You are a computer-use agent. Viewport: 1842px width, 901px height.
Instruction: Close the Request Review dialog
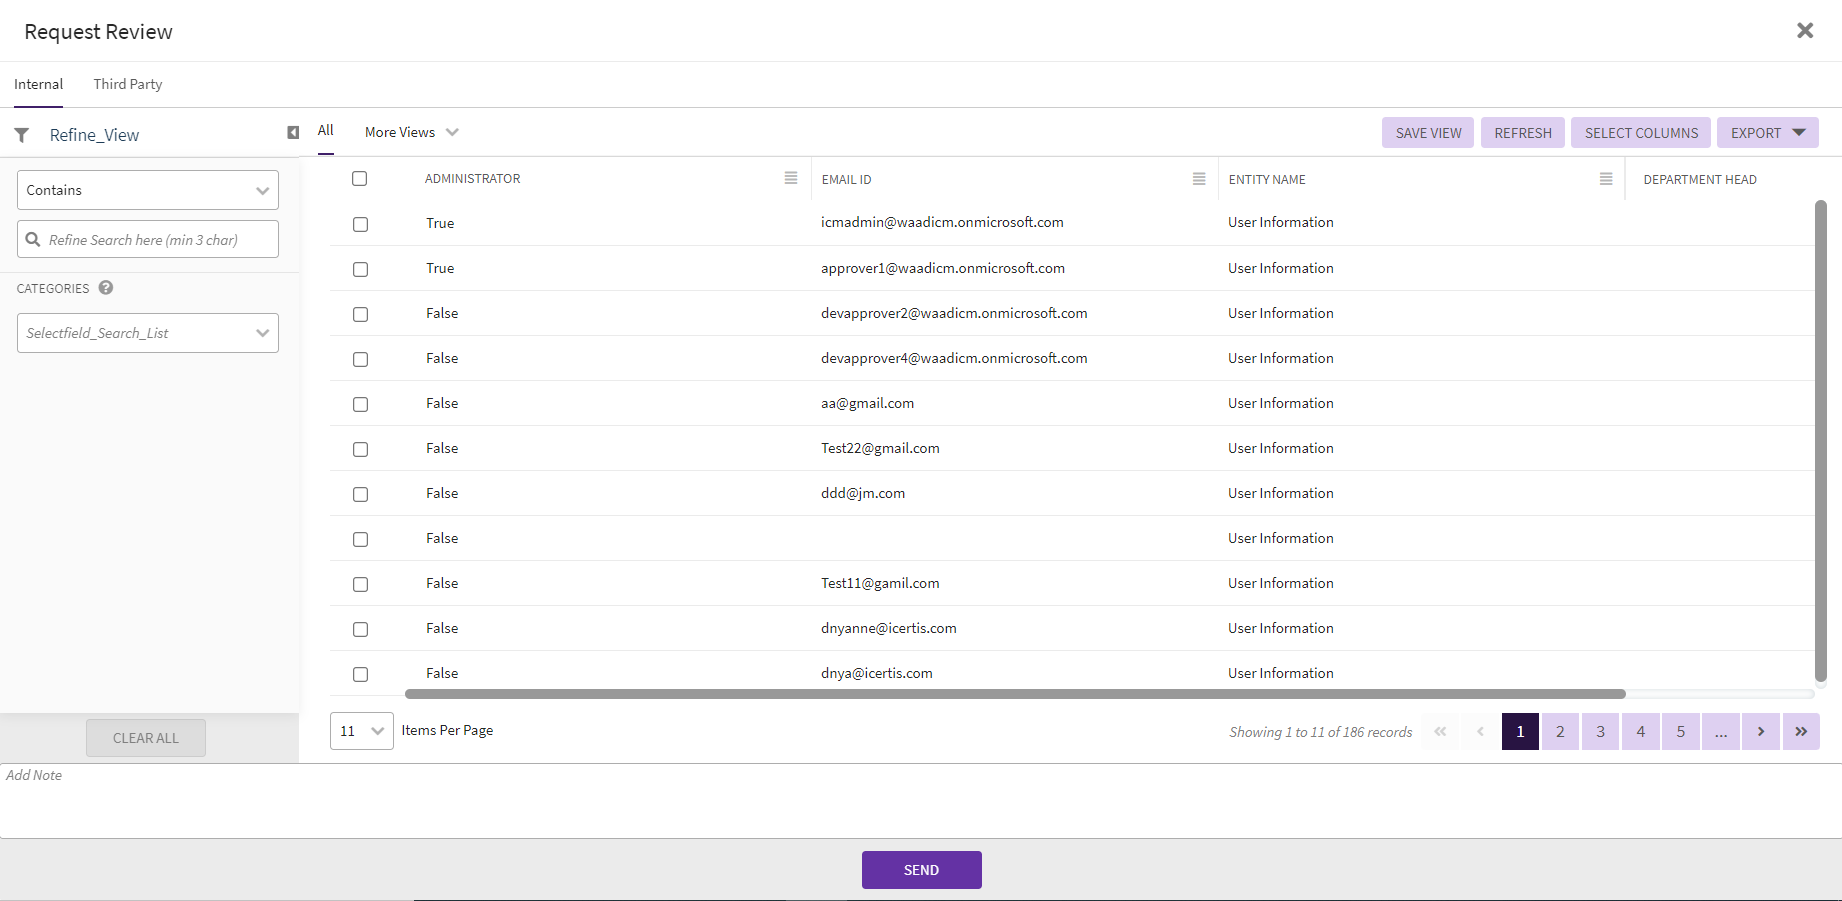(1805, 31)
